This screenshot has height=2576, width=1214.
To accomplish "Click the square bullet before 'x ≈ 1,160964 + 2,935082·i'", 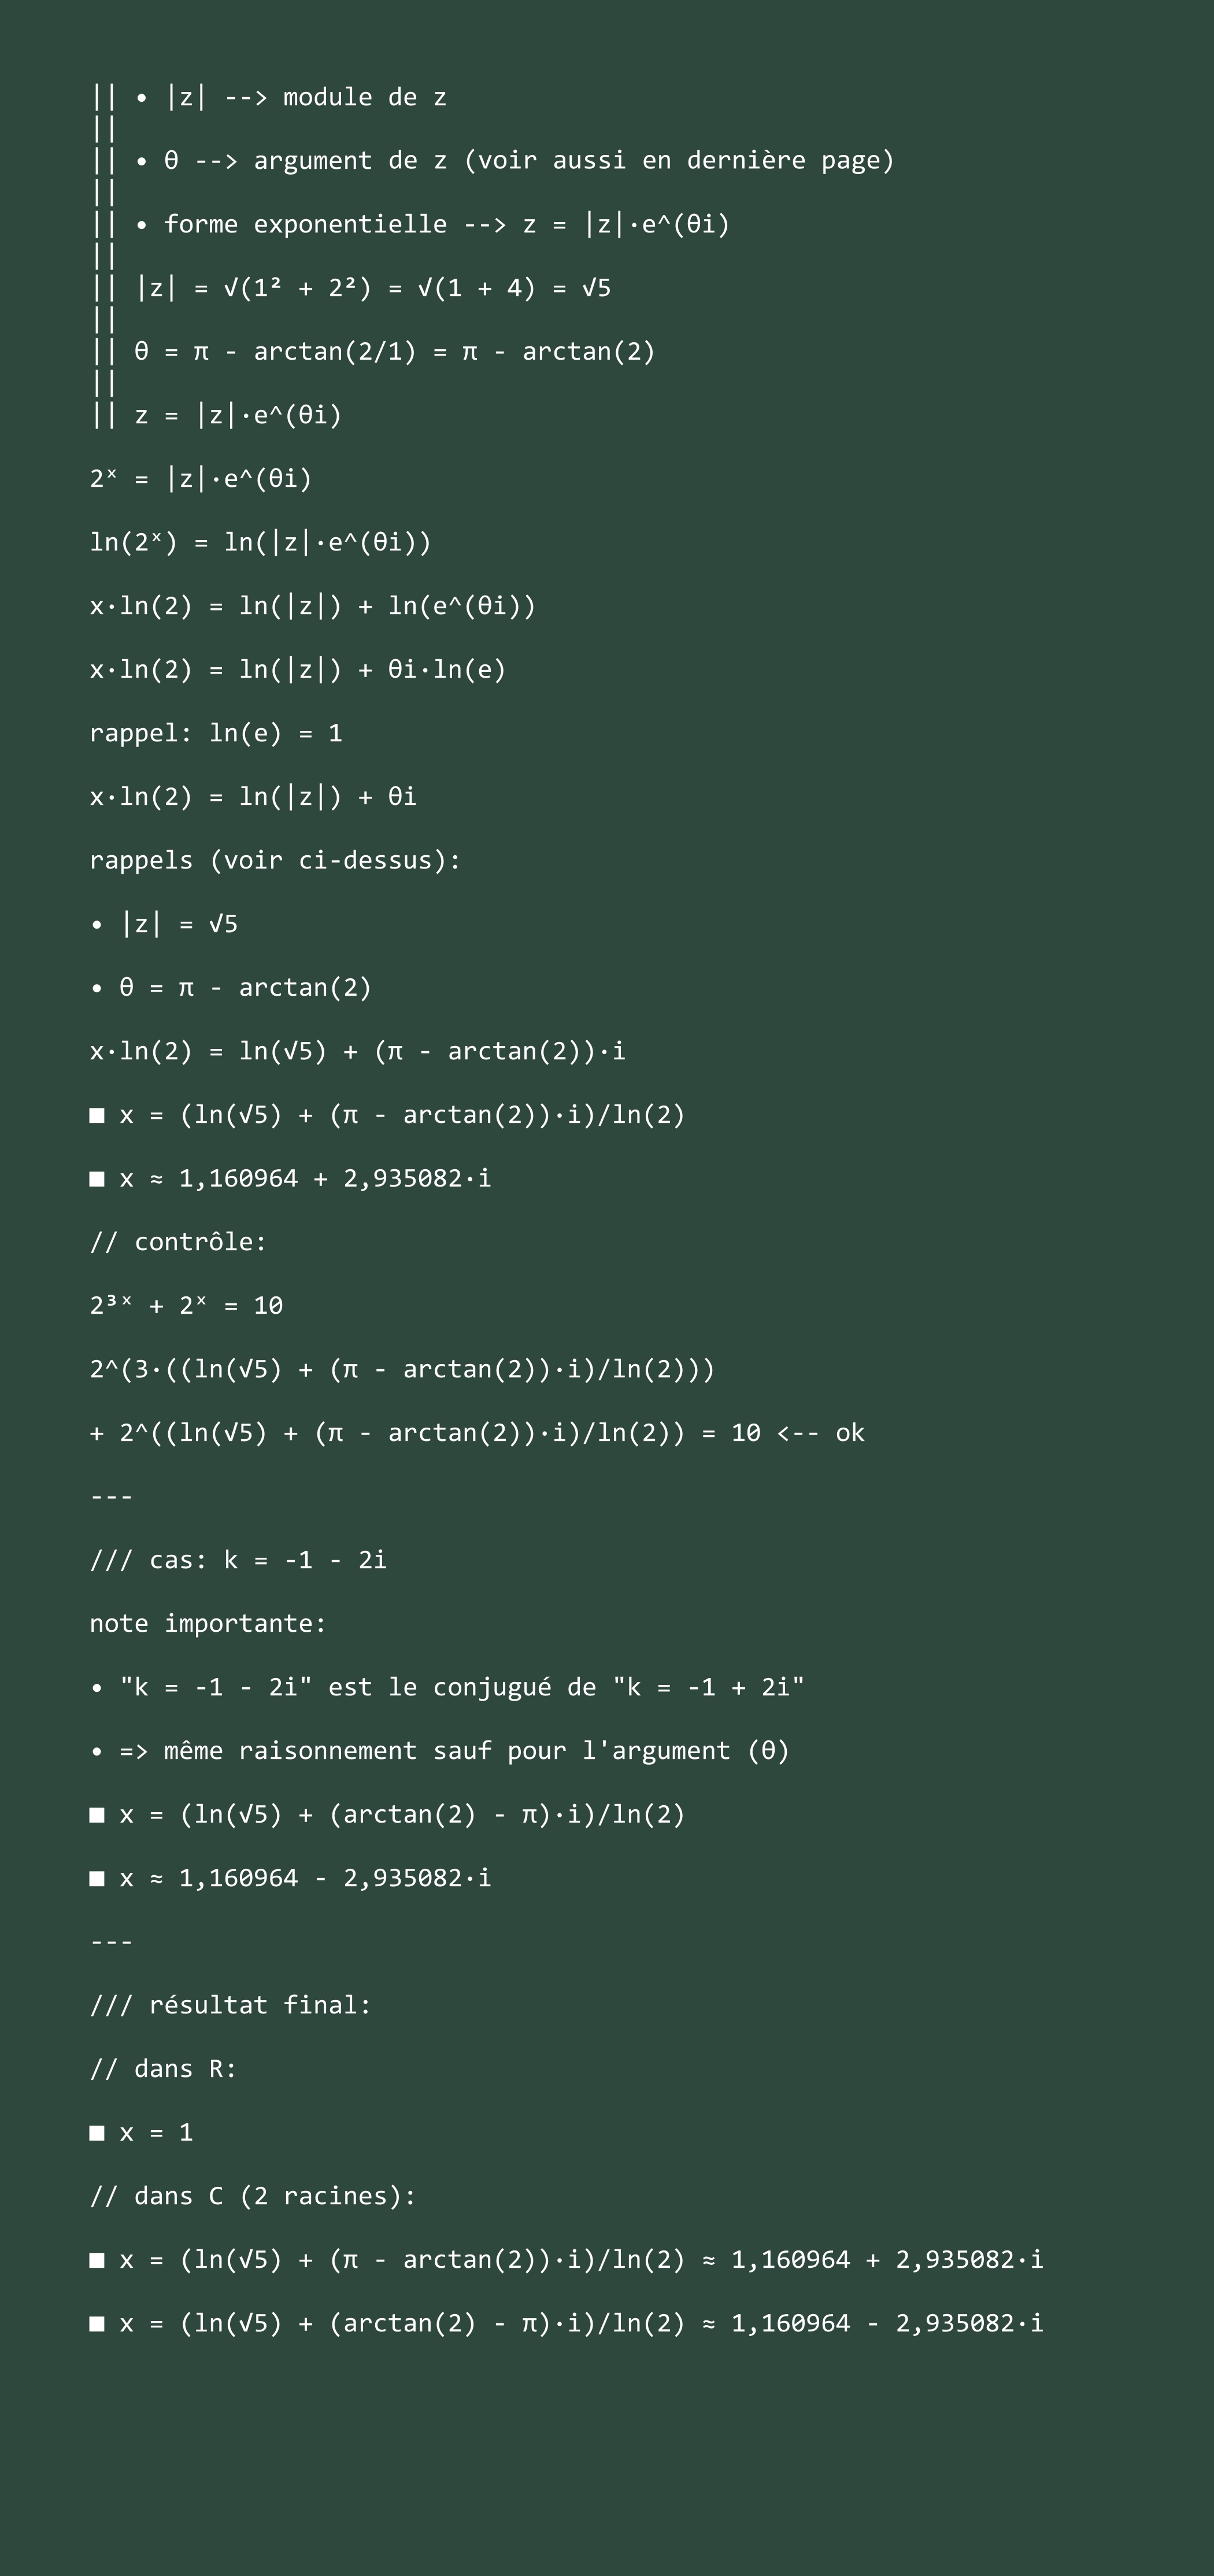I will (x=97, y=1179).
